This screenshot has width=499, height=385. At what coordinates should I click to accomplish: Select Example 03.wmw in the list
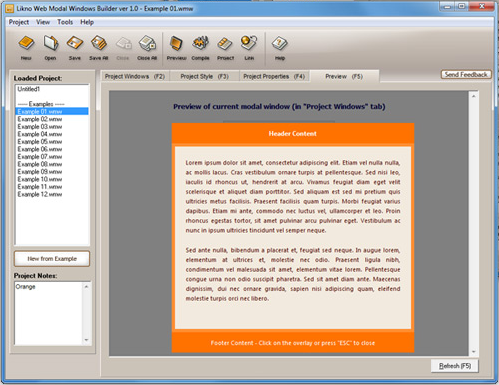click(x=52, y=126)
